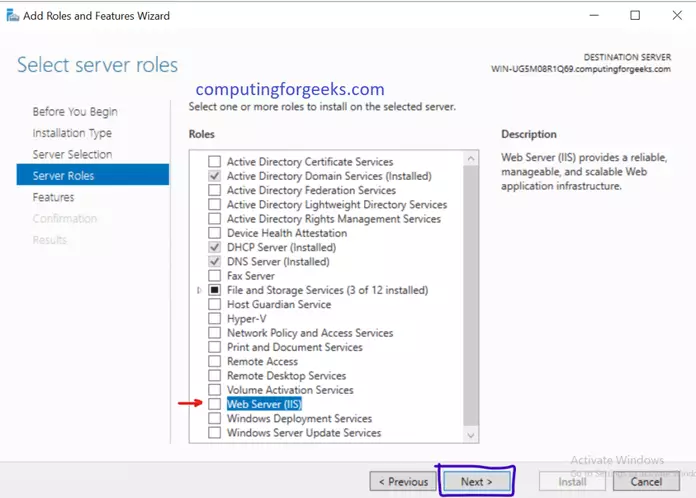Select Device Health Attestation label

pos(287,233)
